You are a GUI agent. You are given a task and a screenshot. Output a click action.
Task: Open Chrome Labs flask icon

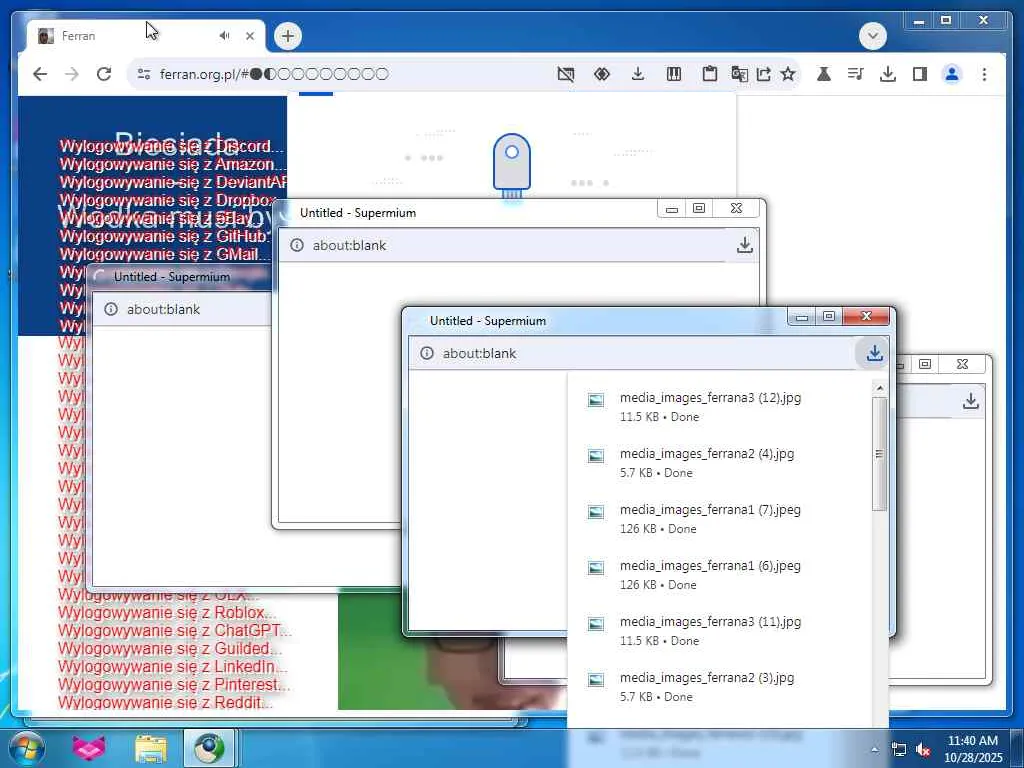[824, 74]
